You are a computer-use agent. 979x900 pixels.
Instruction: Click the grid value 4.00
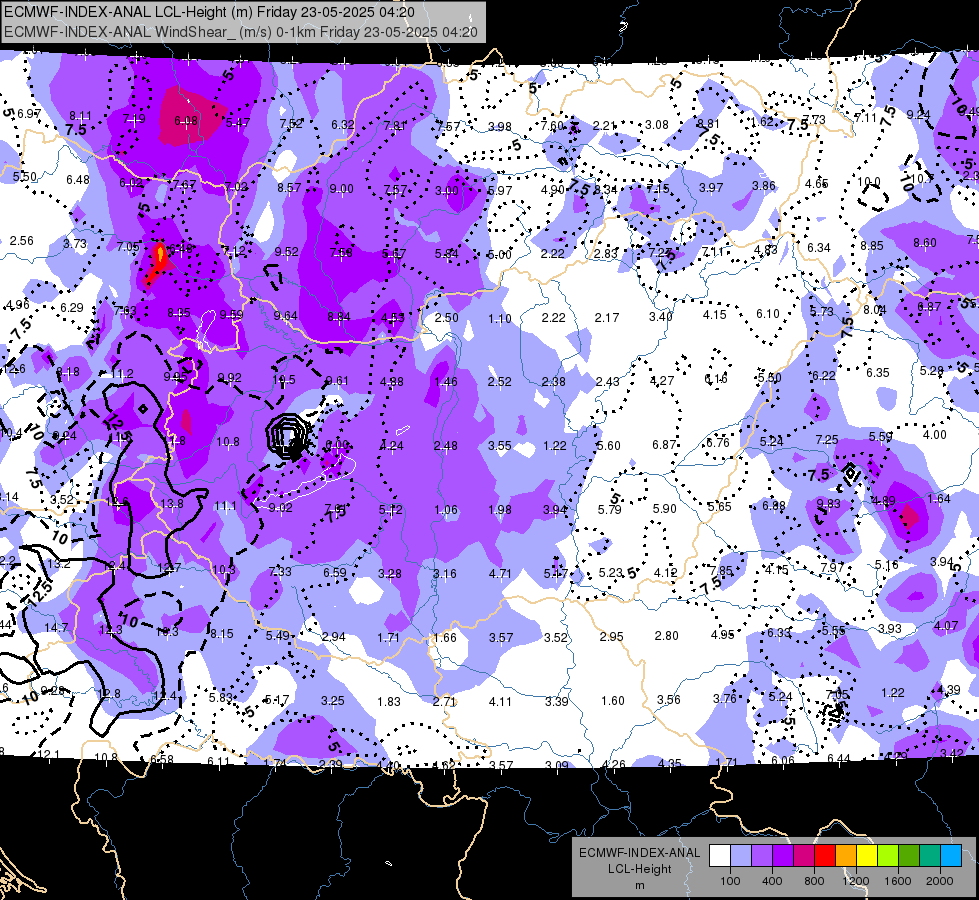click(935, 435)
